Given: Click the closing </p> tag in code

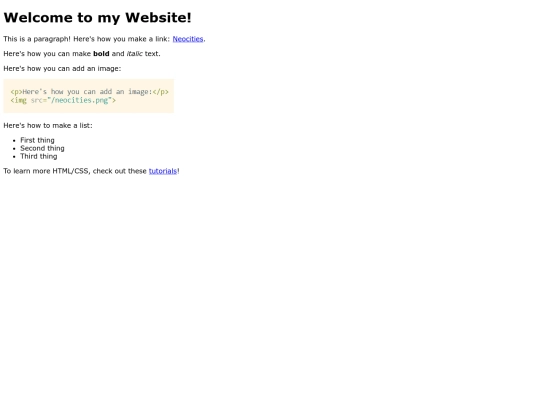Looking at the screenshot, I should (160, 92).
